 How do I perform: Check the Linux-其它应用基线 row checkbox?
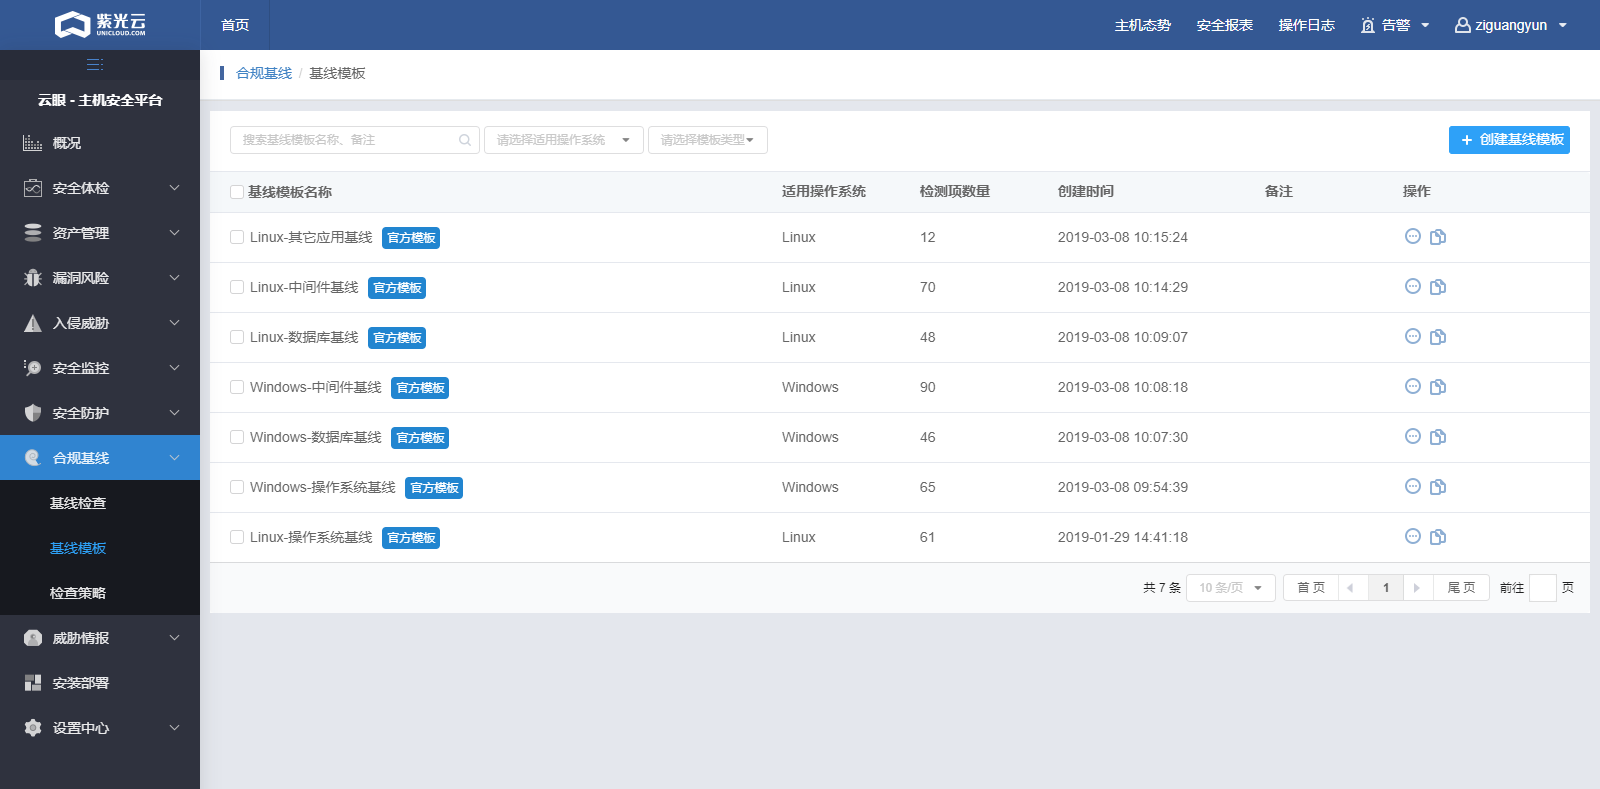tap(237, 237)
